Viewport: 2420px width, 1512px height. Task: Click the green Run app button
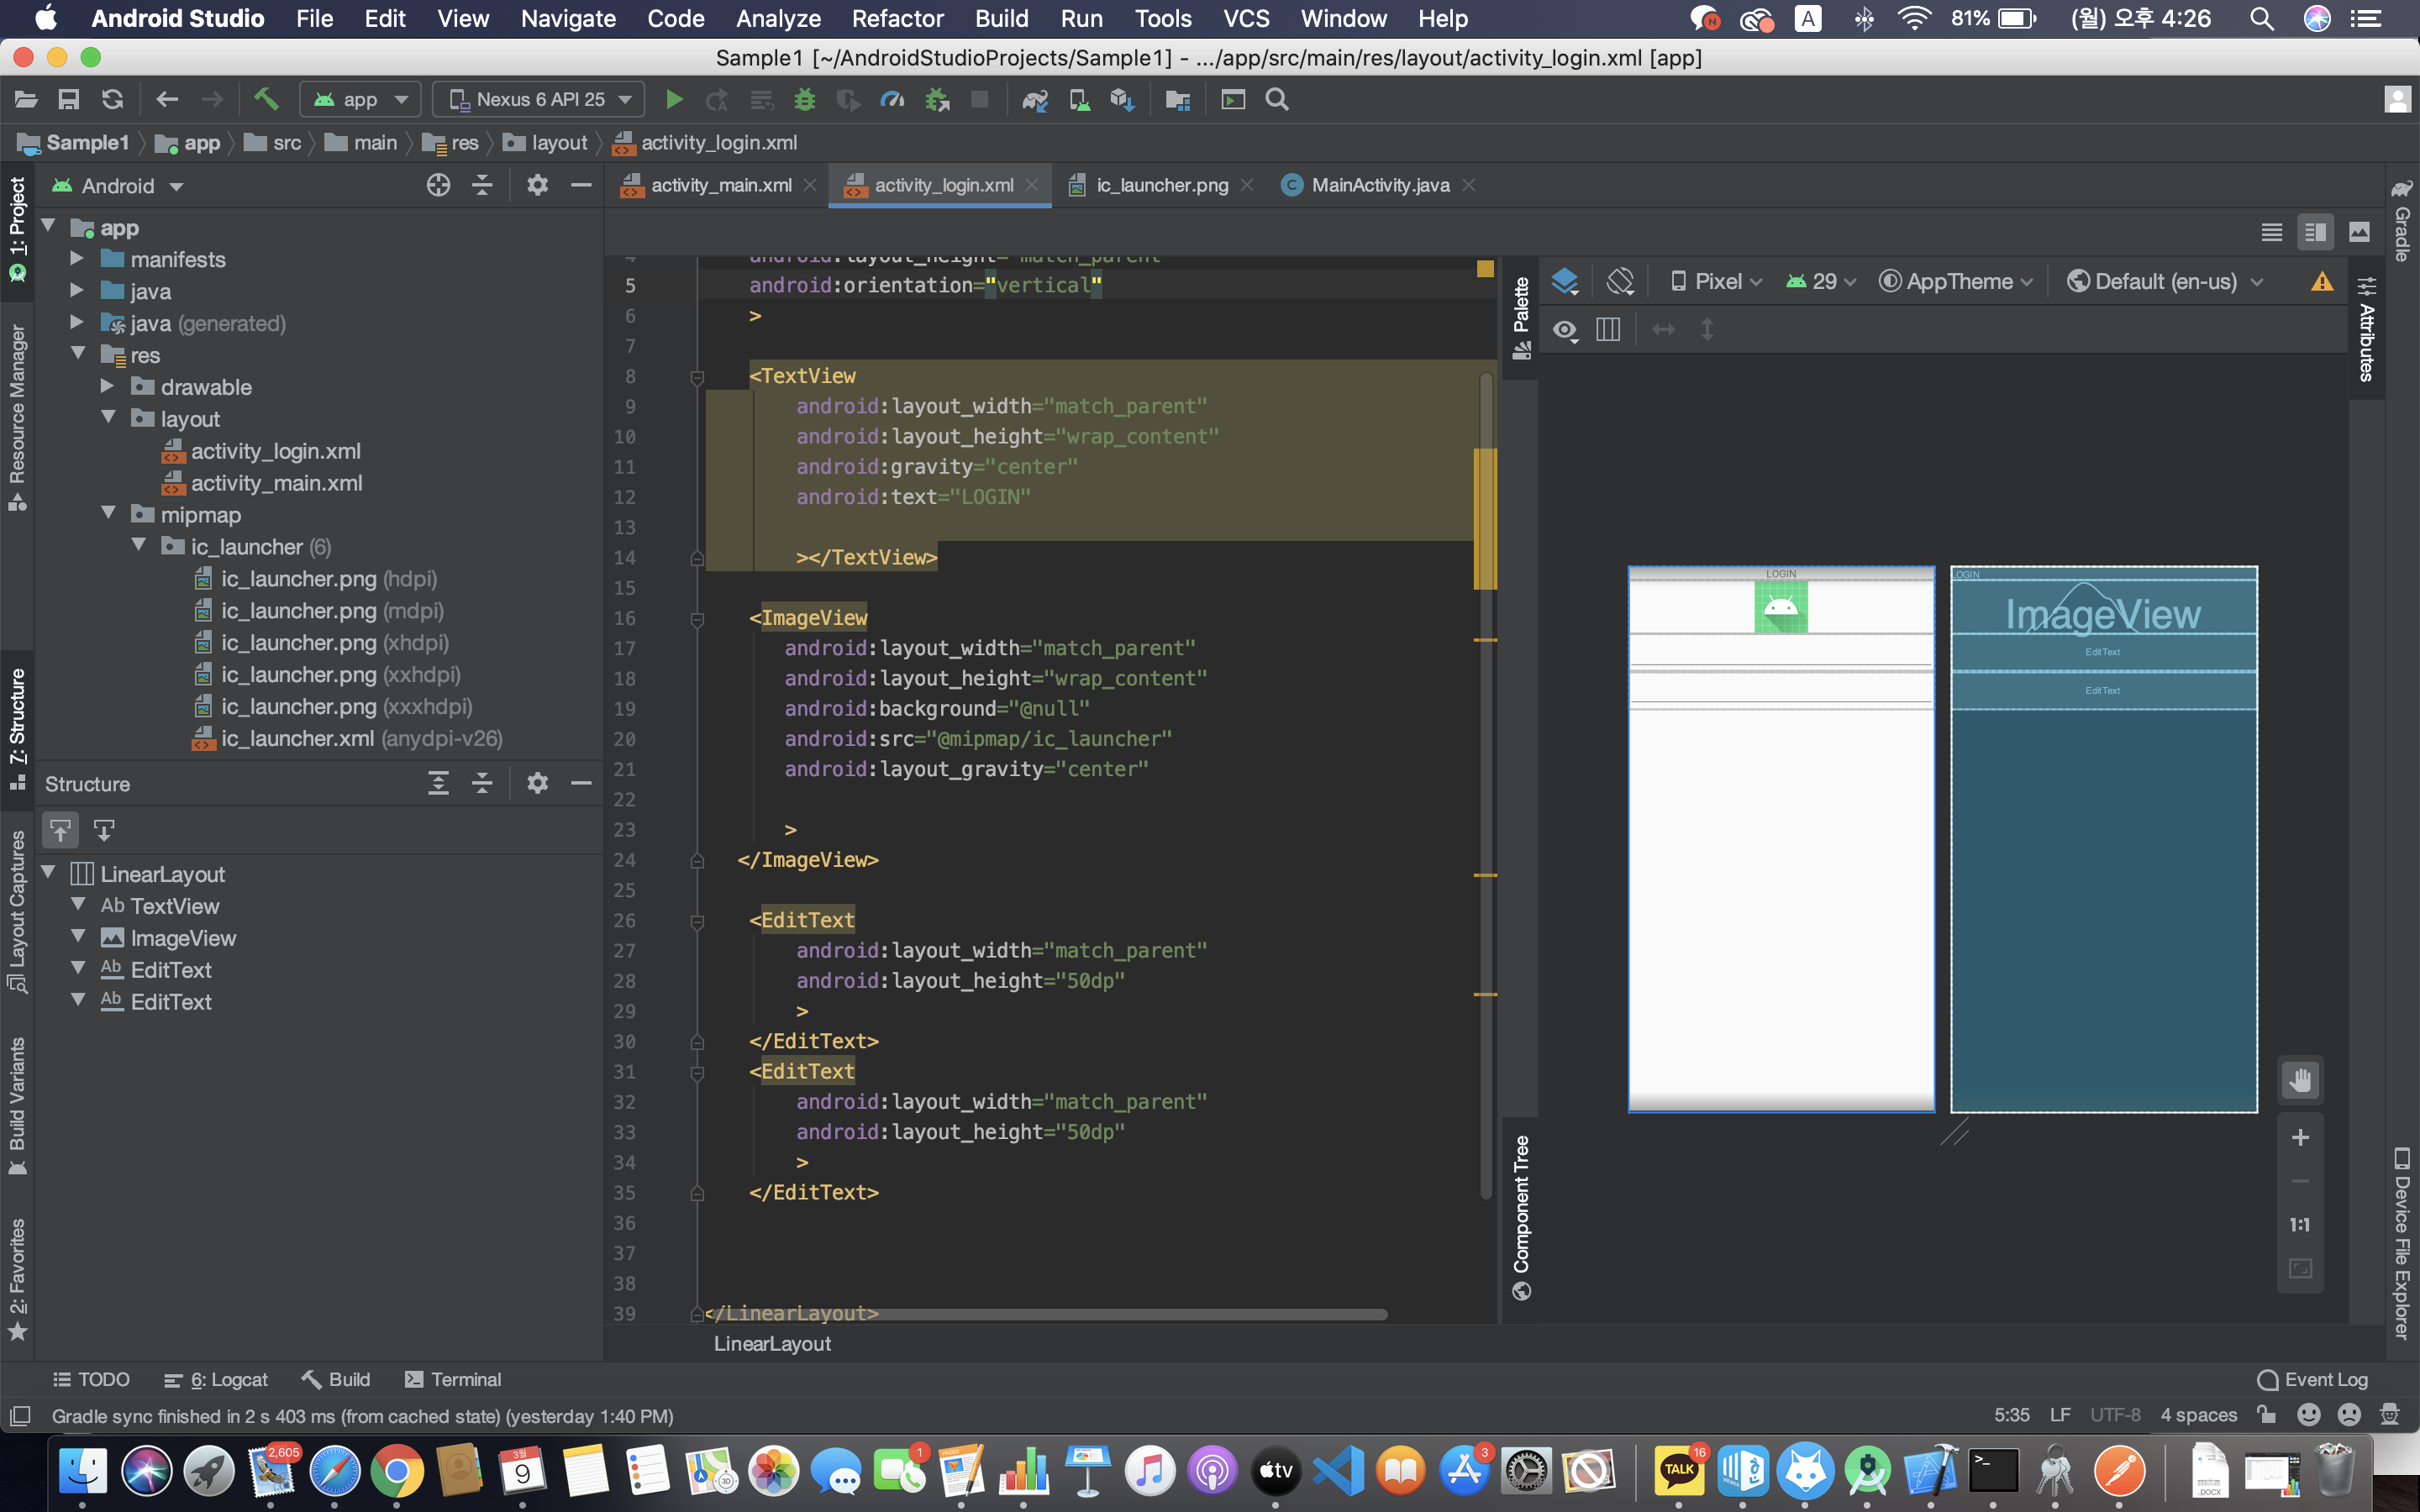pyautogui.click(x=674, y=99)
